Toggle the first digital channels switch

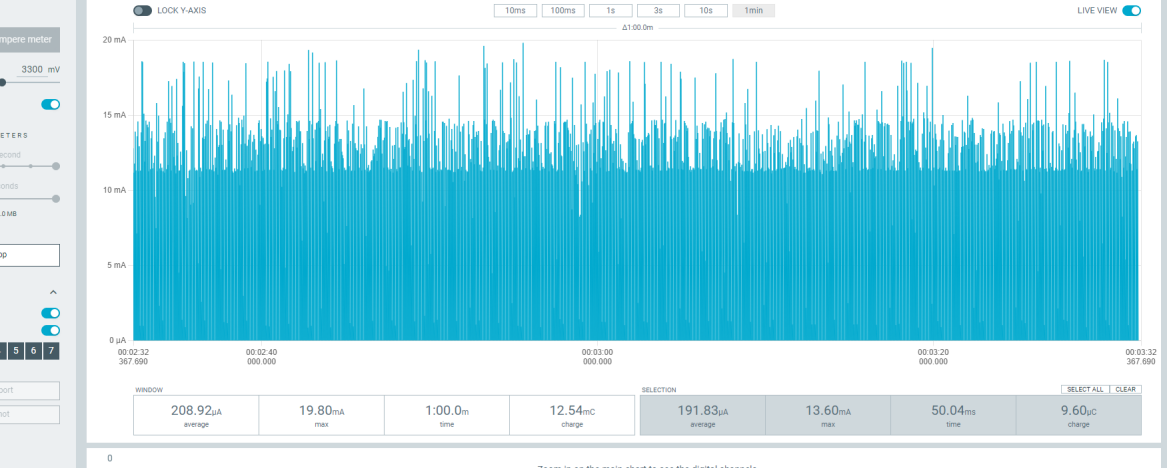[51, 313]
